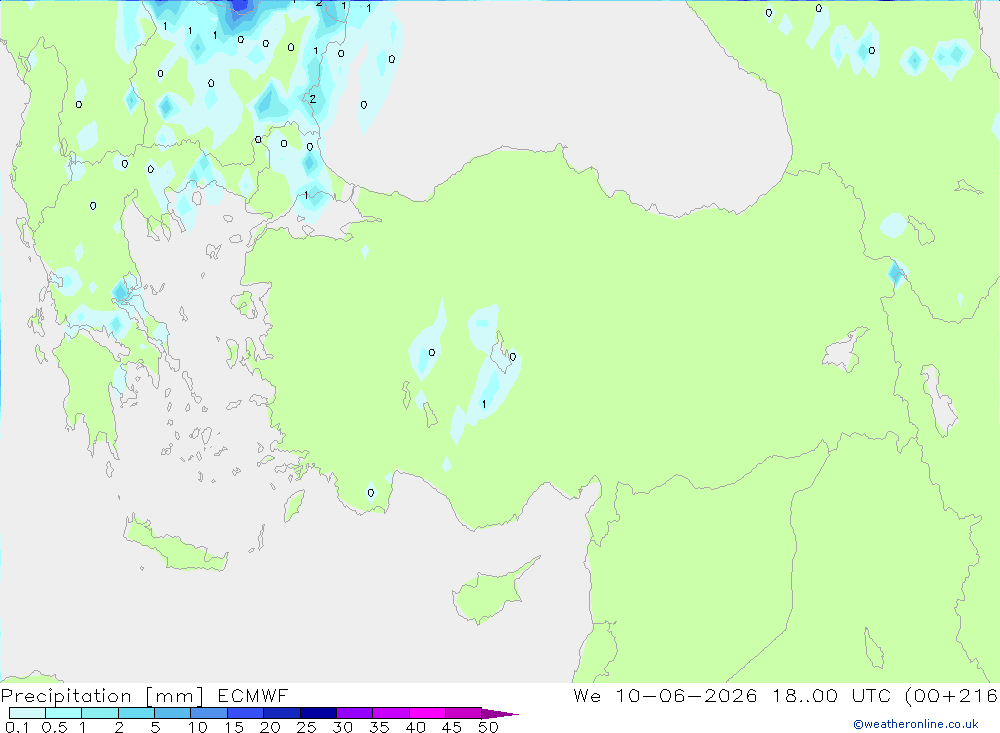Screen dimensions: 1000x733
Task: Click the date 'We 10-06-2026'
Action: point(665,696)
